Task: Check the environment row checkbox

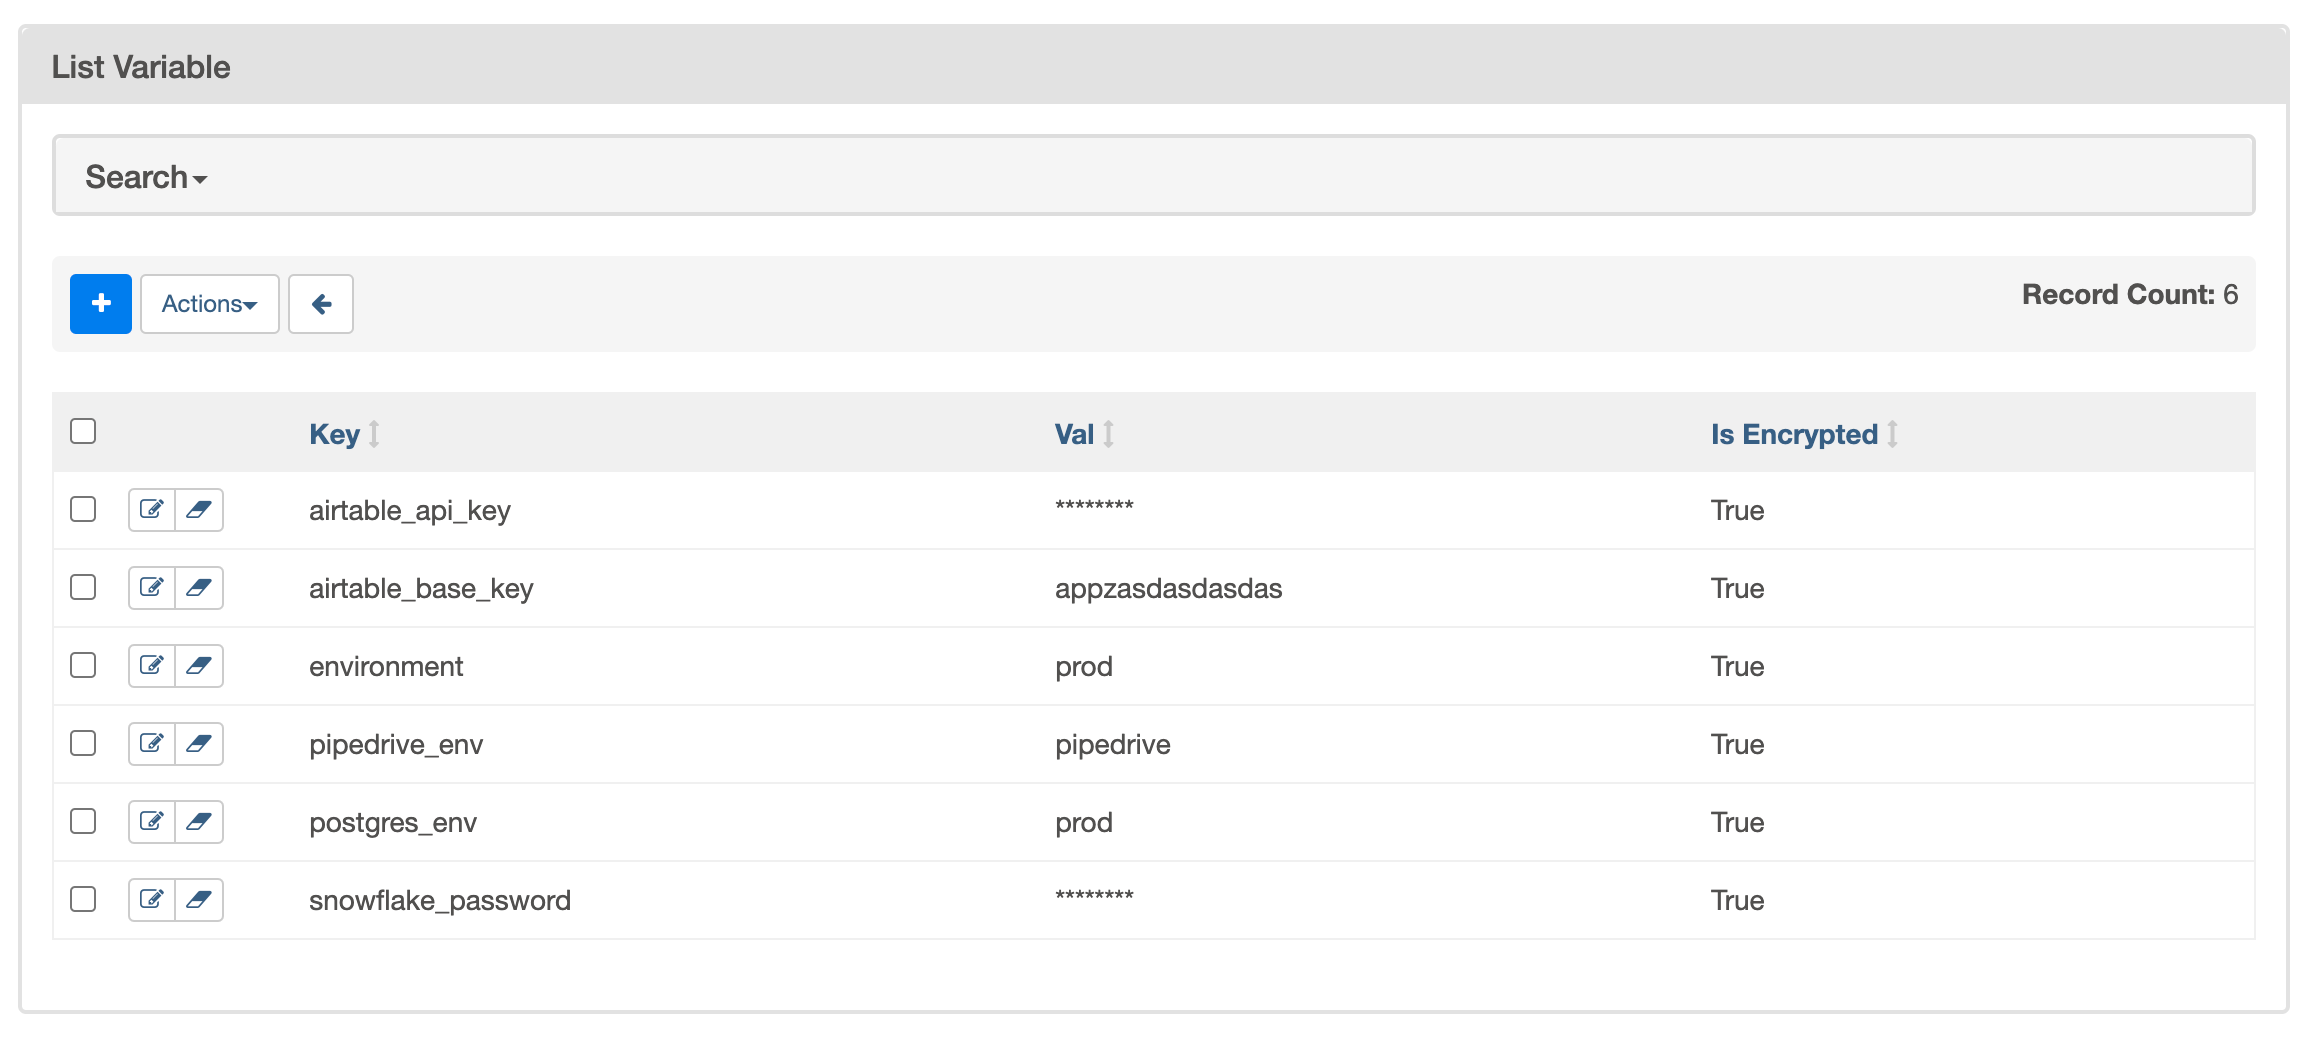Action: 83,665
